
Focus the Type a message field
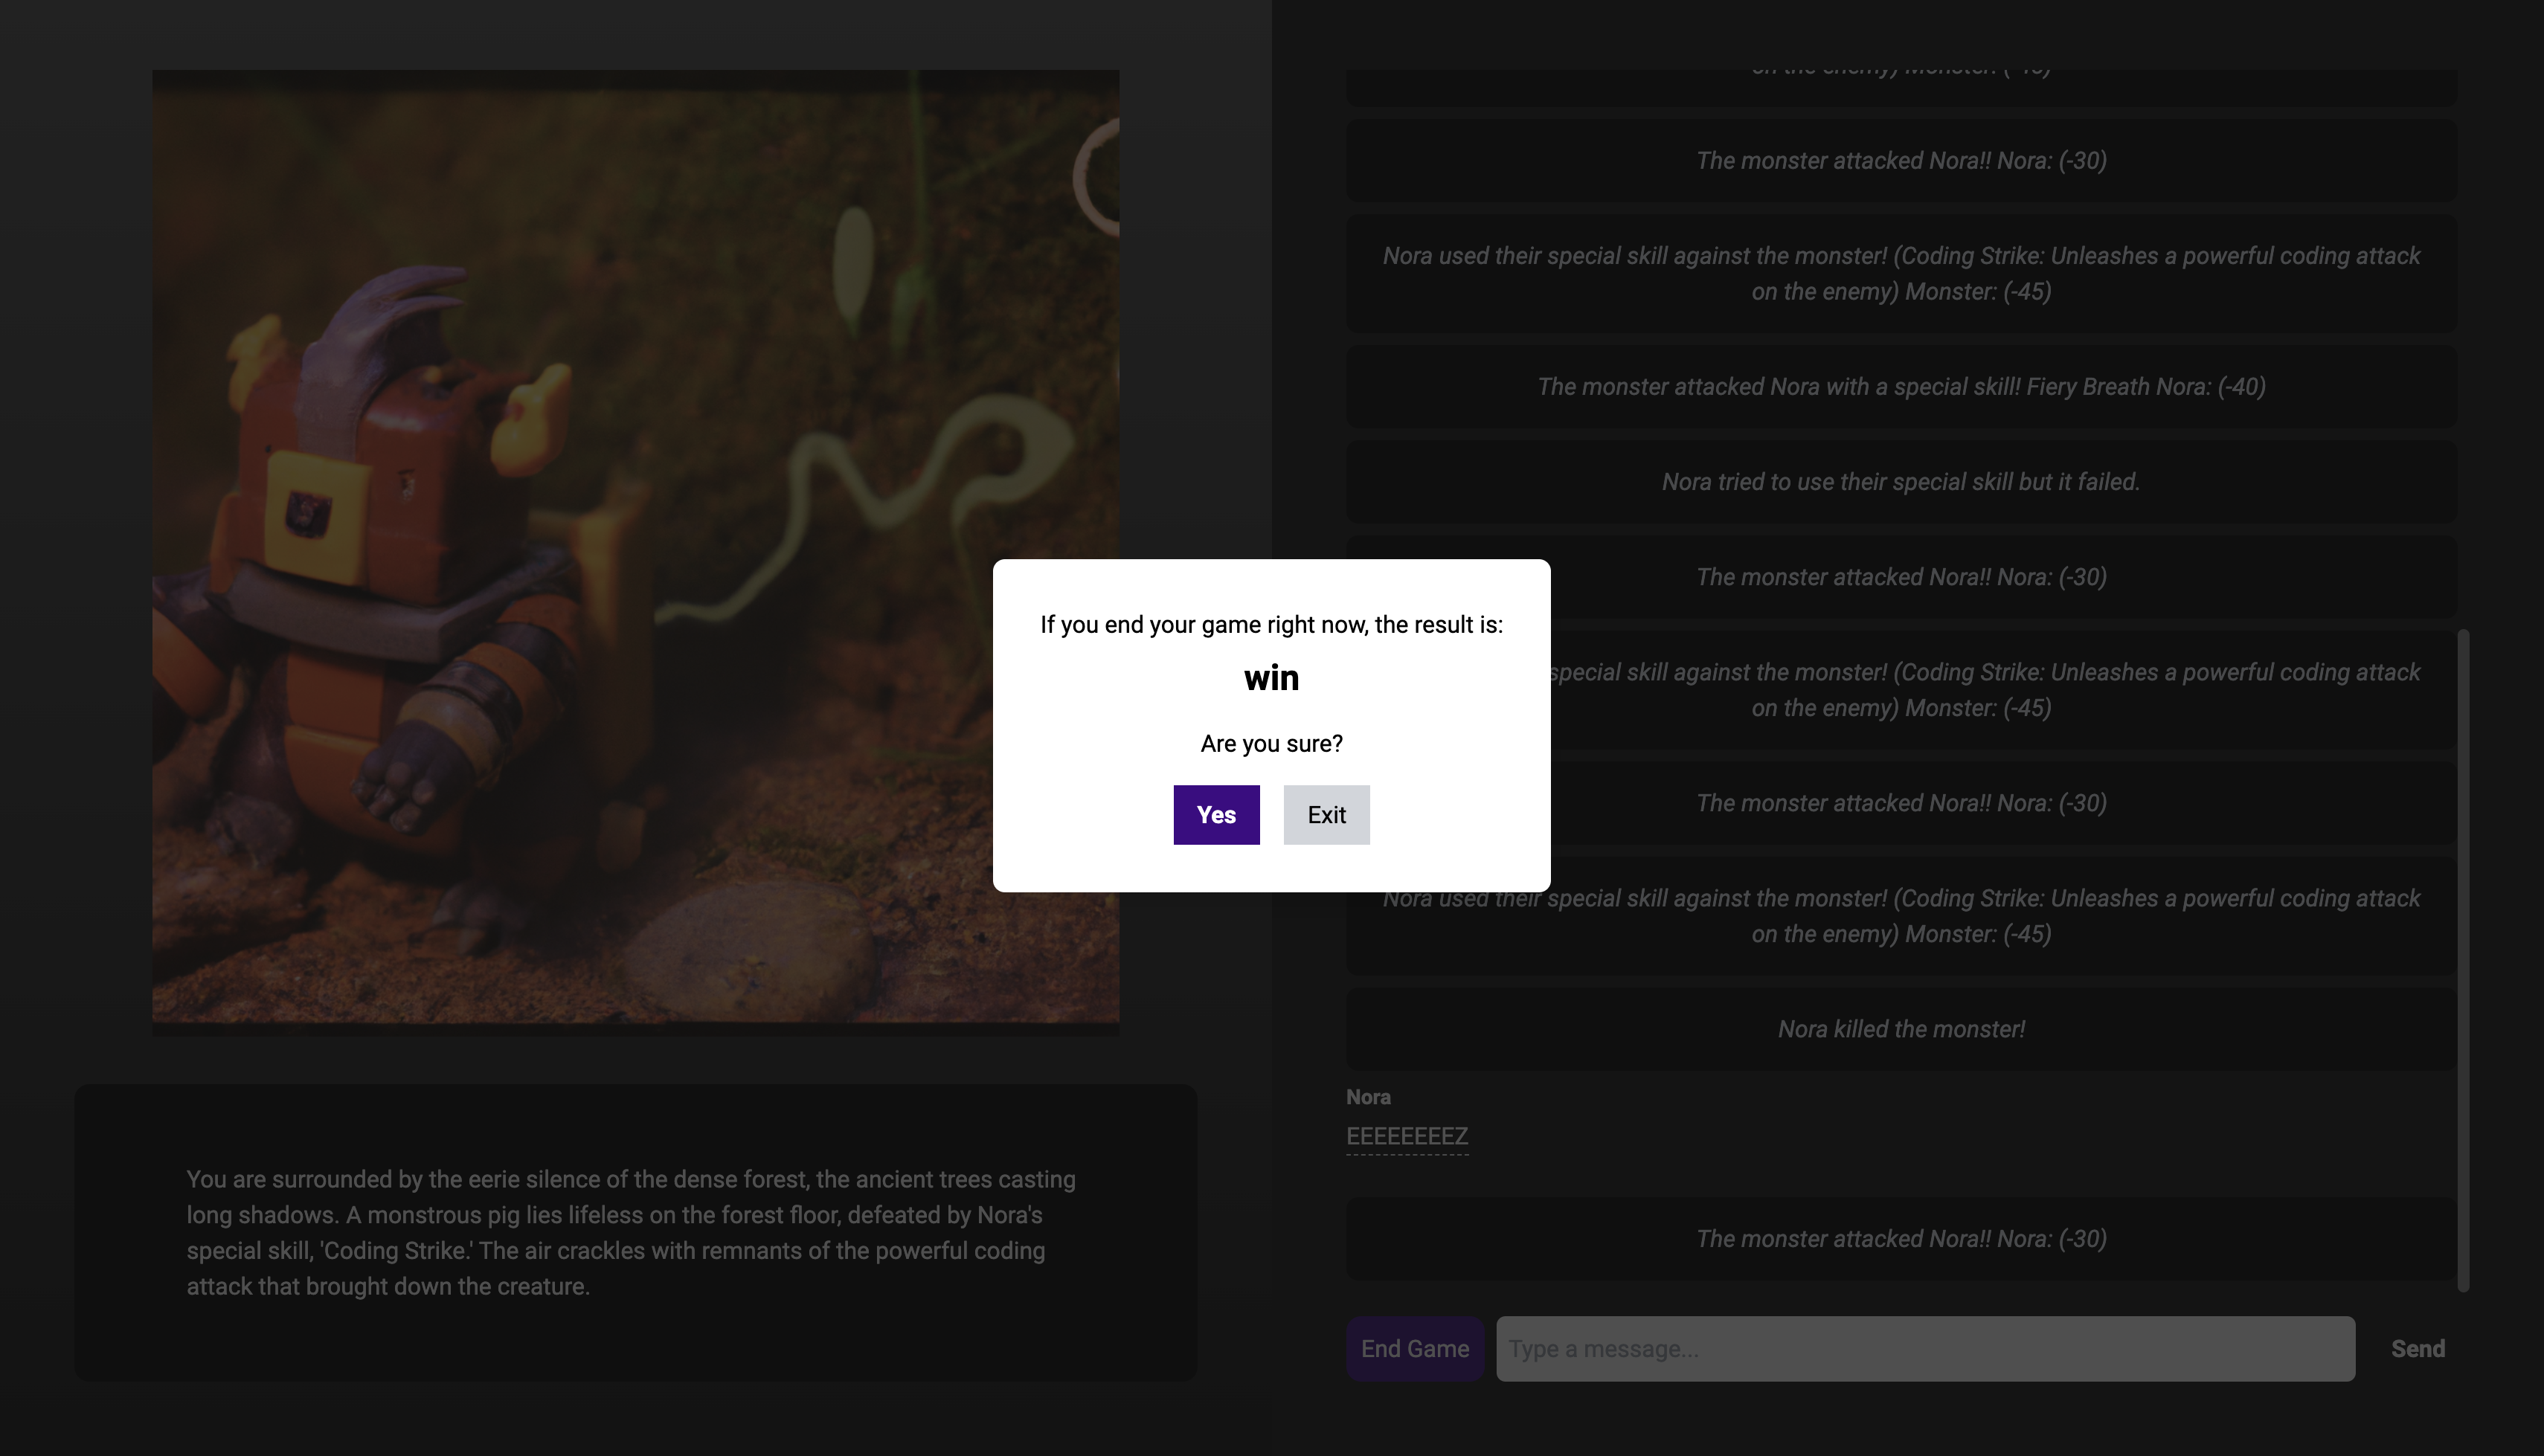1924,1348
